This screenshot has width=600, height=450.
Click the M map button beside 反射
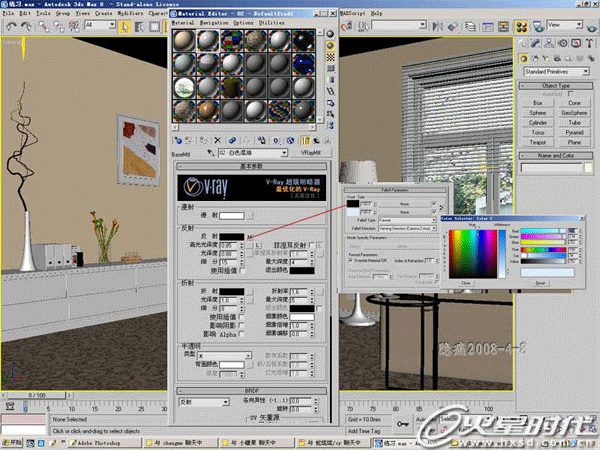point(249,237)
